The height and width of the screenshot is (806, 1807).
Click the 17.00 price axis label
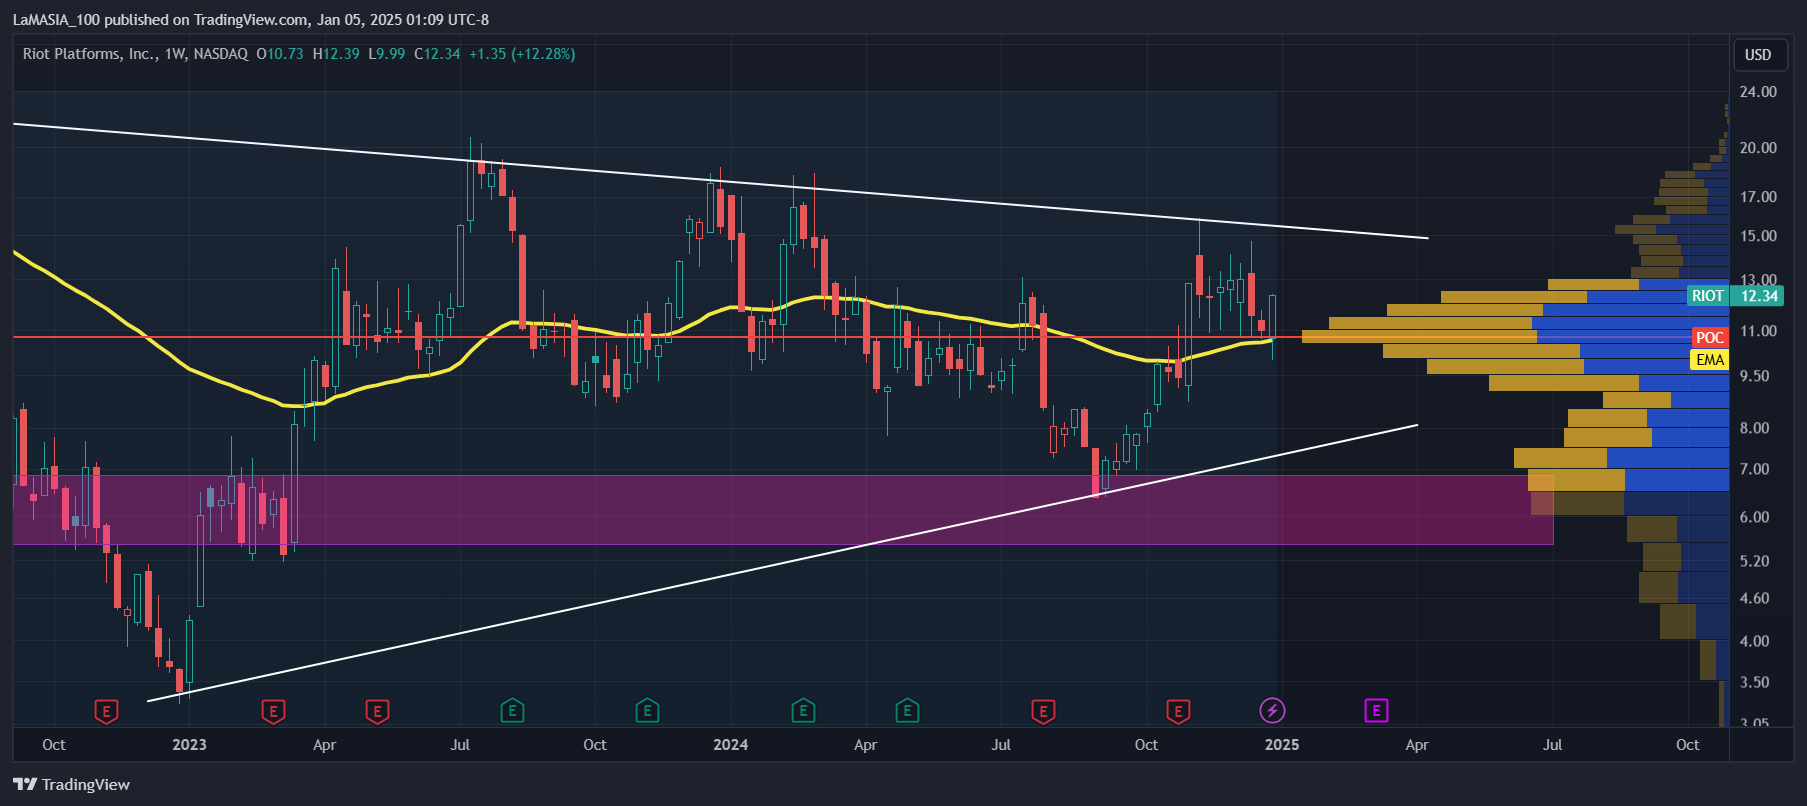tap(1758, 196)
